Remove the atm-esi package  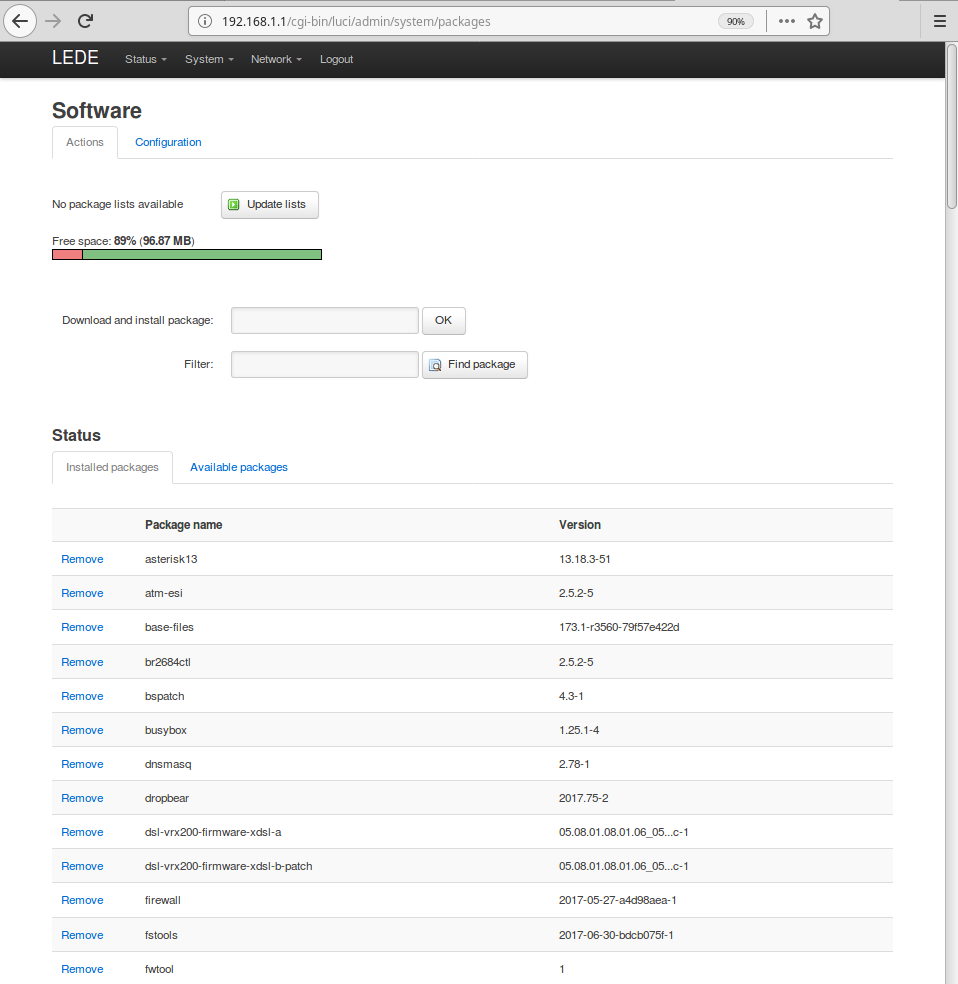tap(82, 593)
